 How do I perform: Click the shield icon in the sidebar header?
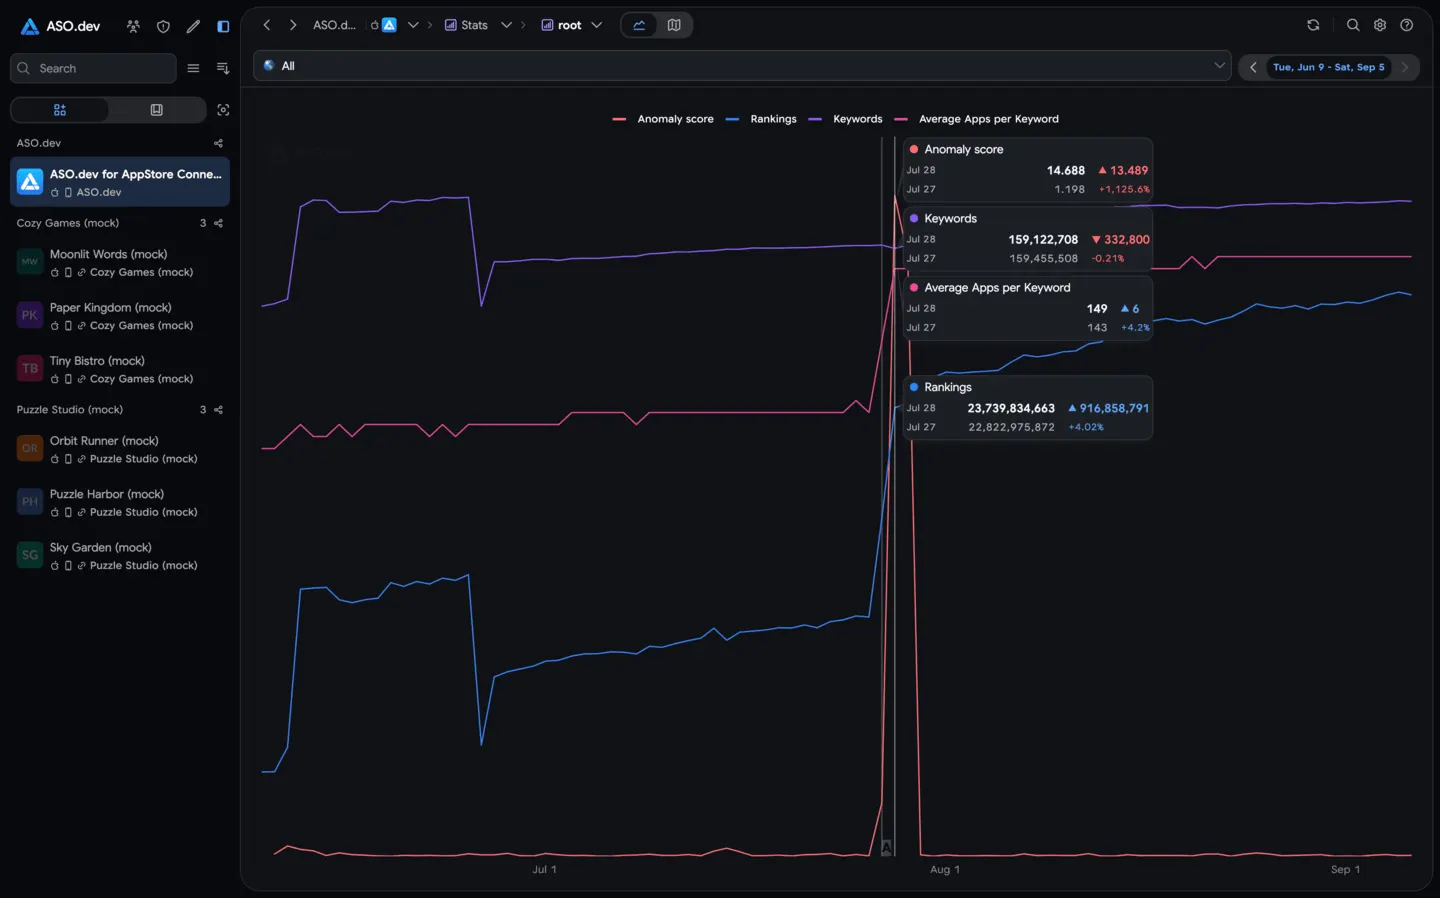point(163,26)
